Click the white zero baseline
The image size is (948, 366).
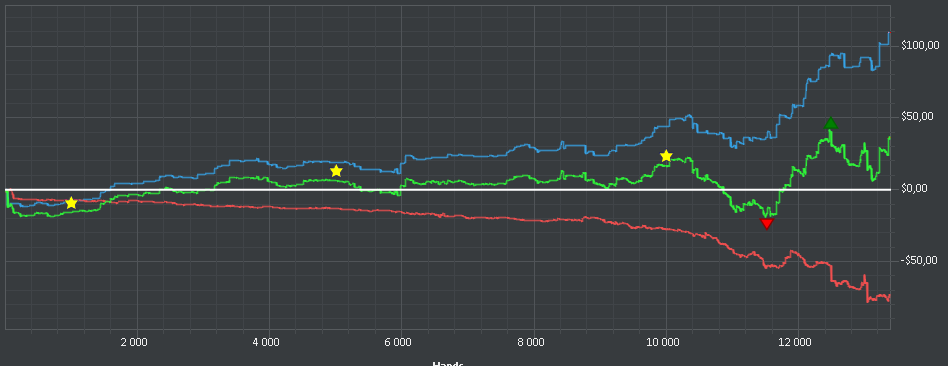point(447,189)
